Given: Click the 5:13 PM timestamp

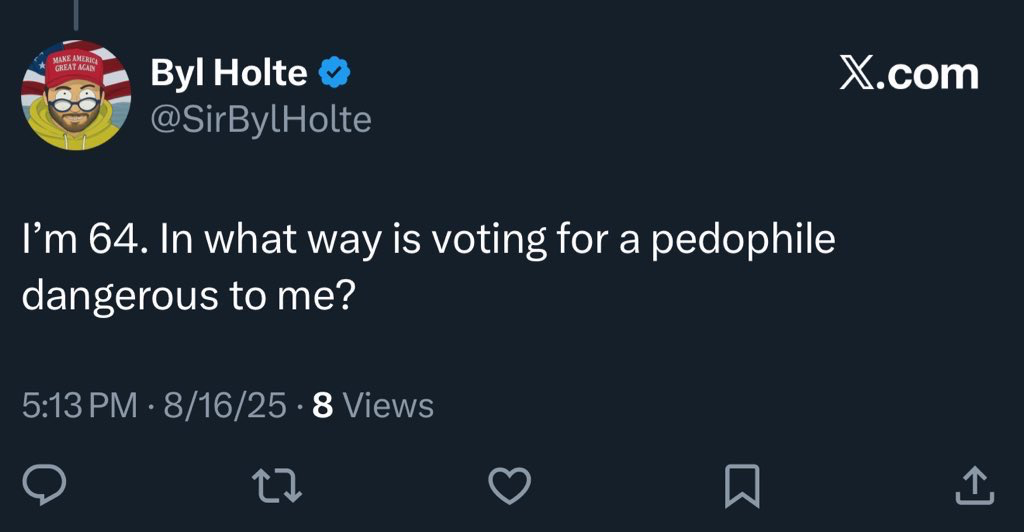Looking at the screenshot, I should click(80, 405).
